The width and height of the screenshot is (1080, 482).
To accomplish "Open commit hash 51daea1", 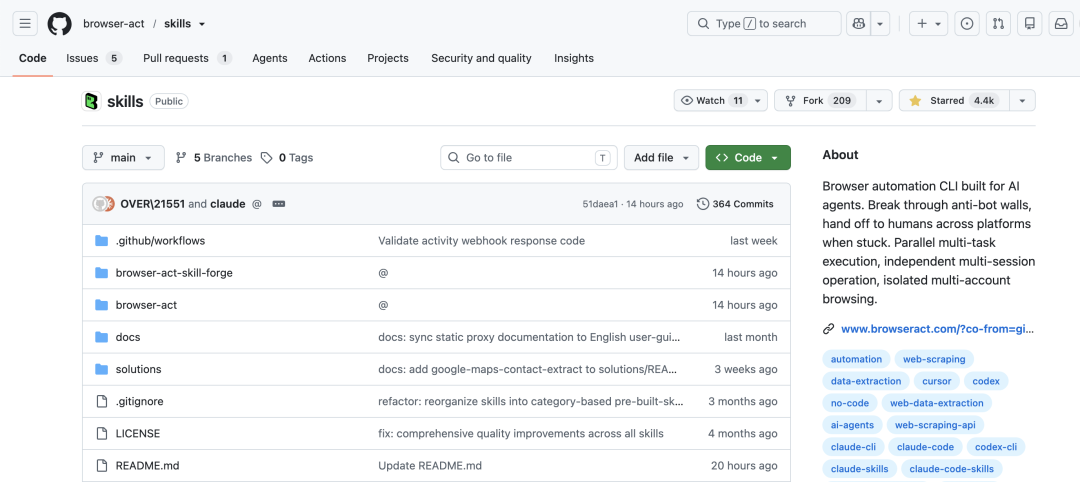I will click(600, 204).
